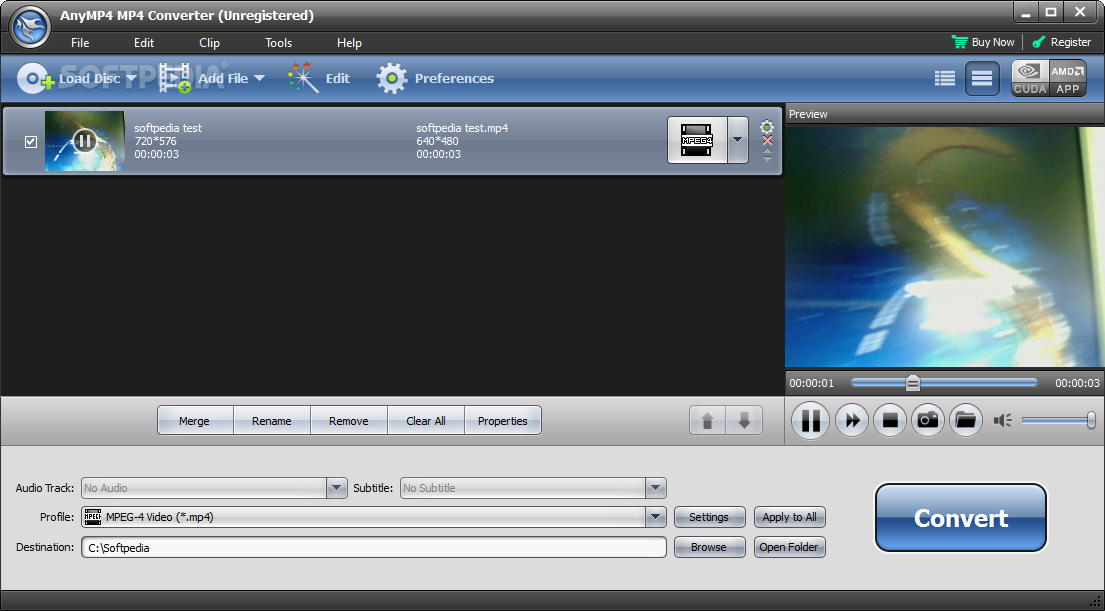Image resolution: width=1105 pixels, height=611 pixels.
Task: Click the Destination path field
Action: pos(374,548)
